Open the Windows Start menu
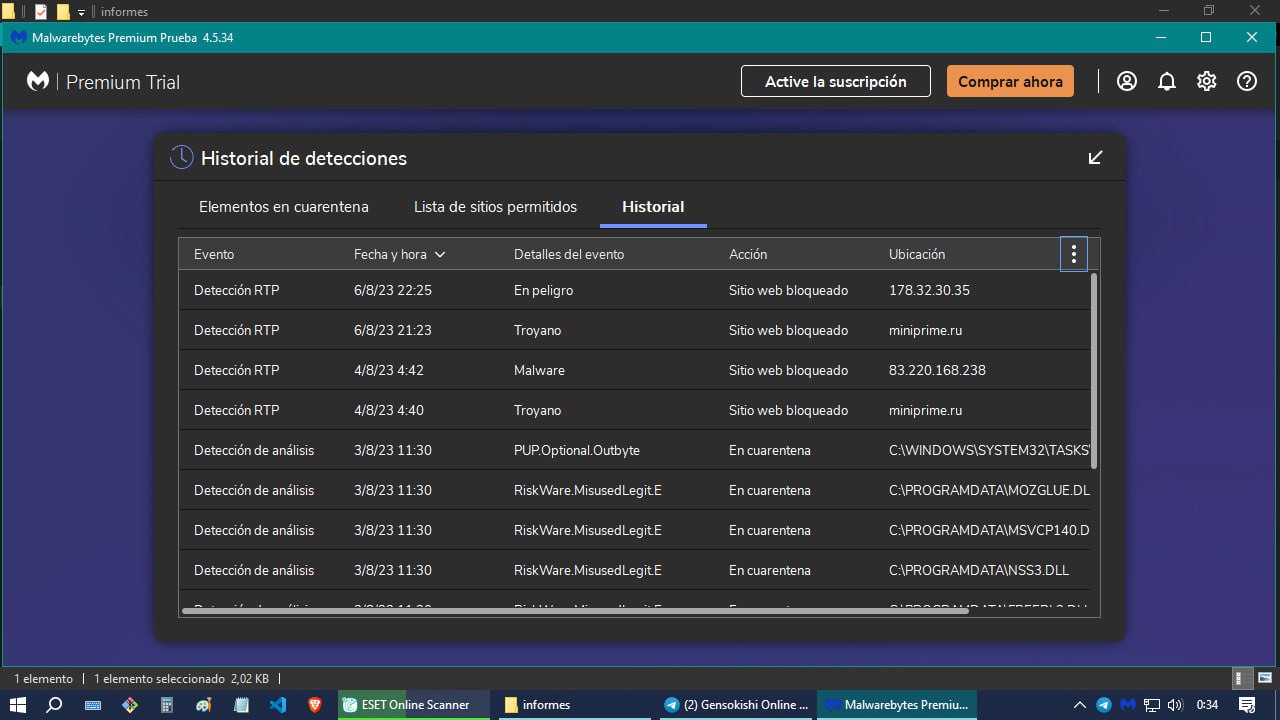Viewport: 1280px width, 720px height. 18,704
